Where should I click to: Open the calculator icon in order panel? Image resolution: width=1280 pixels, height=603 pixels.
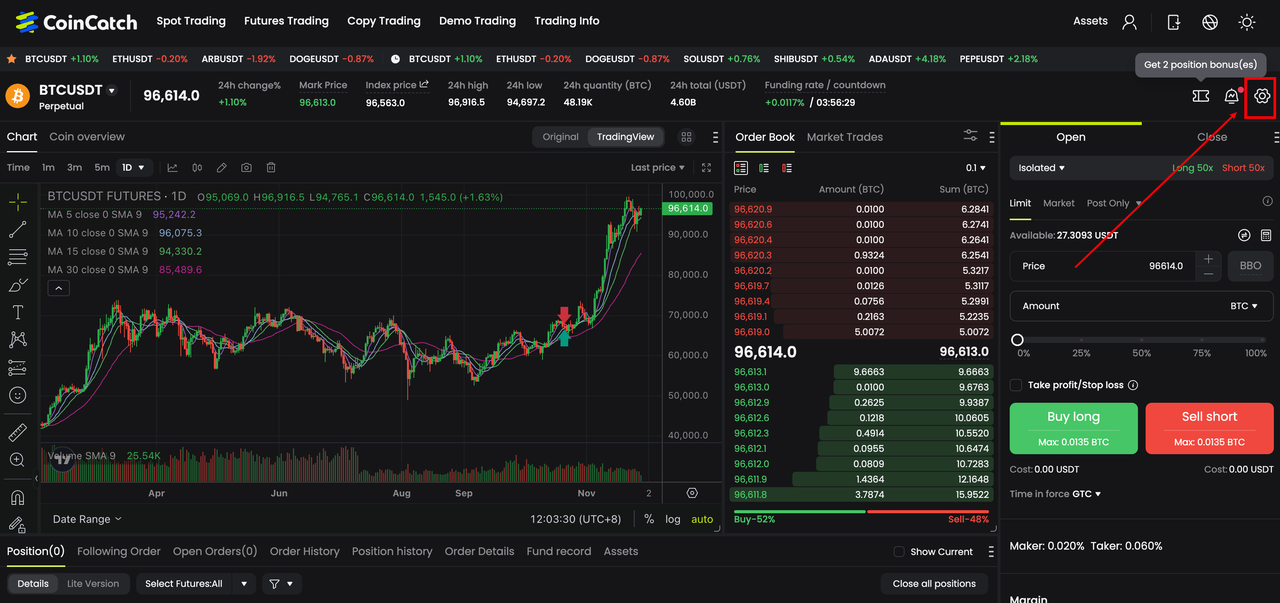tap(1266, 235)
